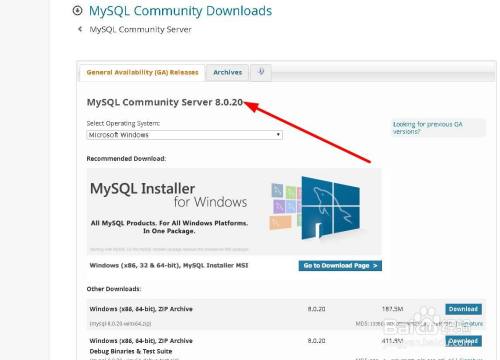Click the back arrow before MySQL Community Server
The width and height of the screenshot is (500, 360).
pyautogui.click(x=80, y=29)
